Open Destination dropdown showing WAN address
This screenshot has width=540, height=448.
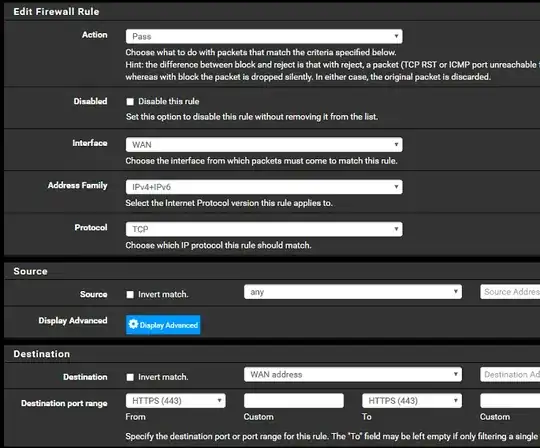tap(353, 375)
